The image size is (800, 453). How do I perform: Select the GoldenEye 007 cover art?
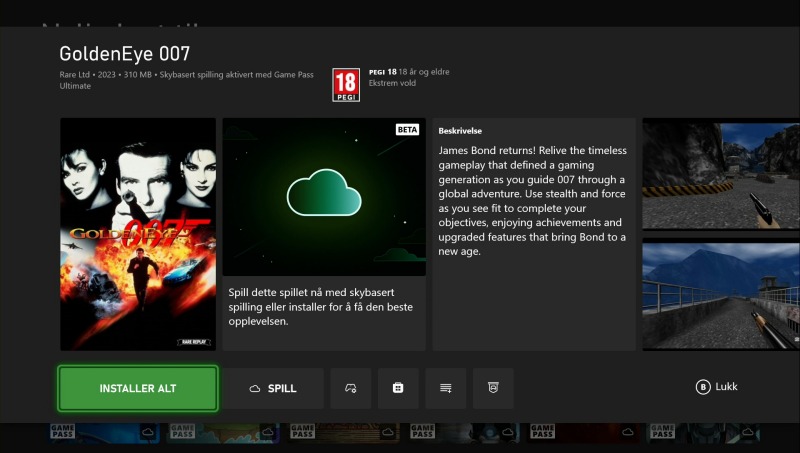coord(138,234)
